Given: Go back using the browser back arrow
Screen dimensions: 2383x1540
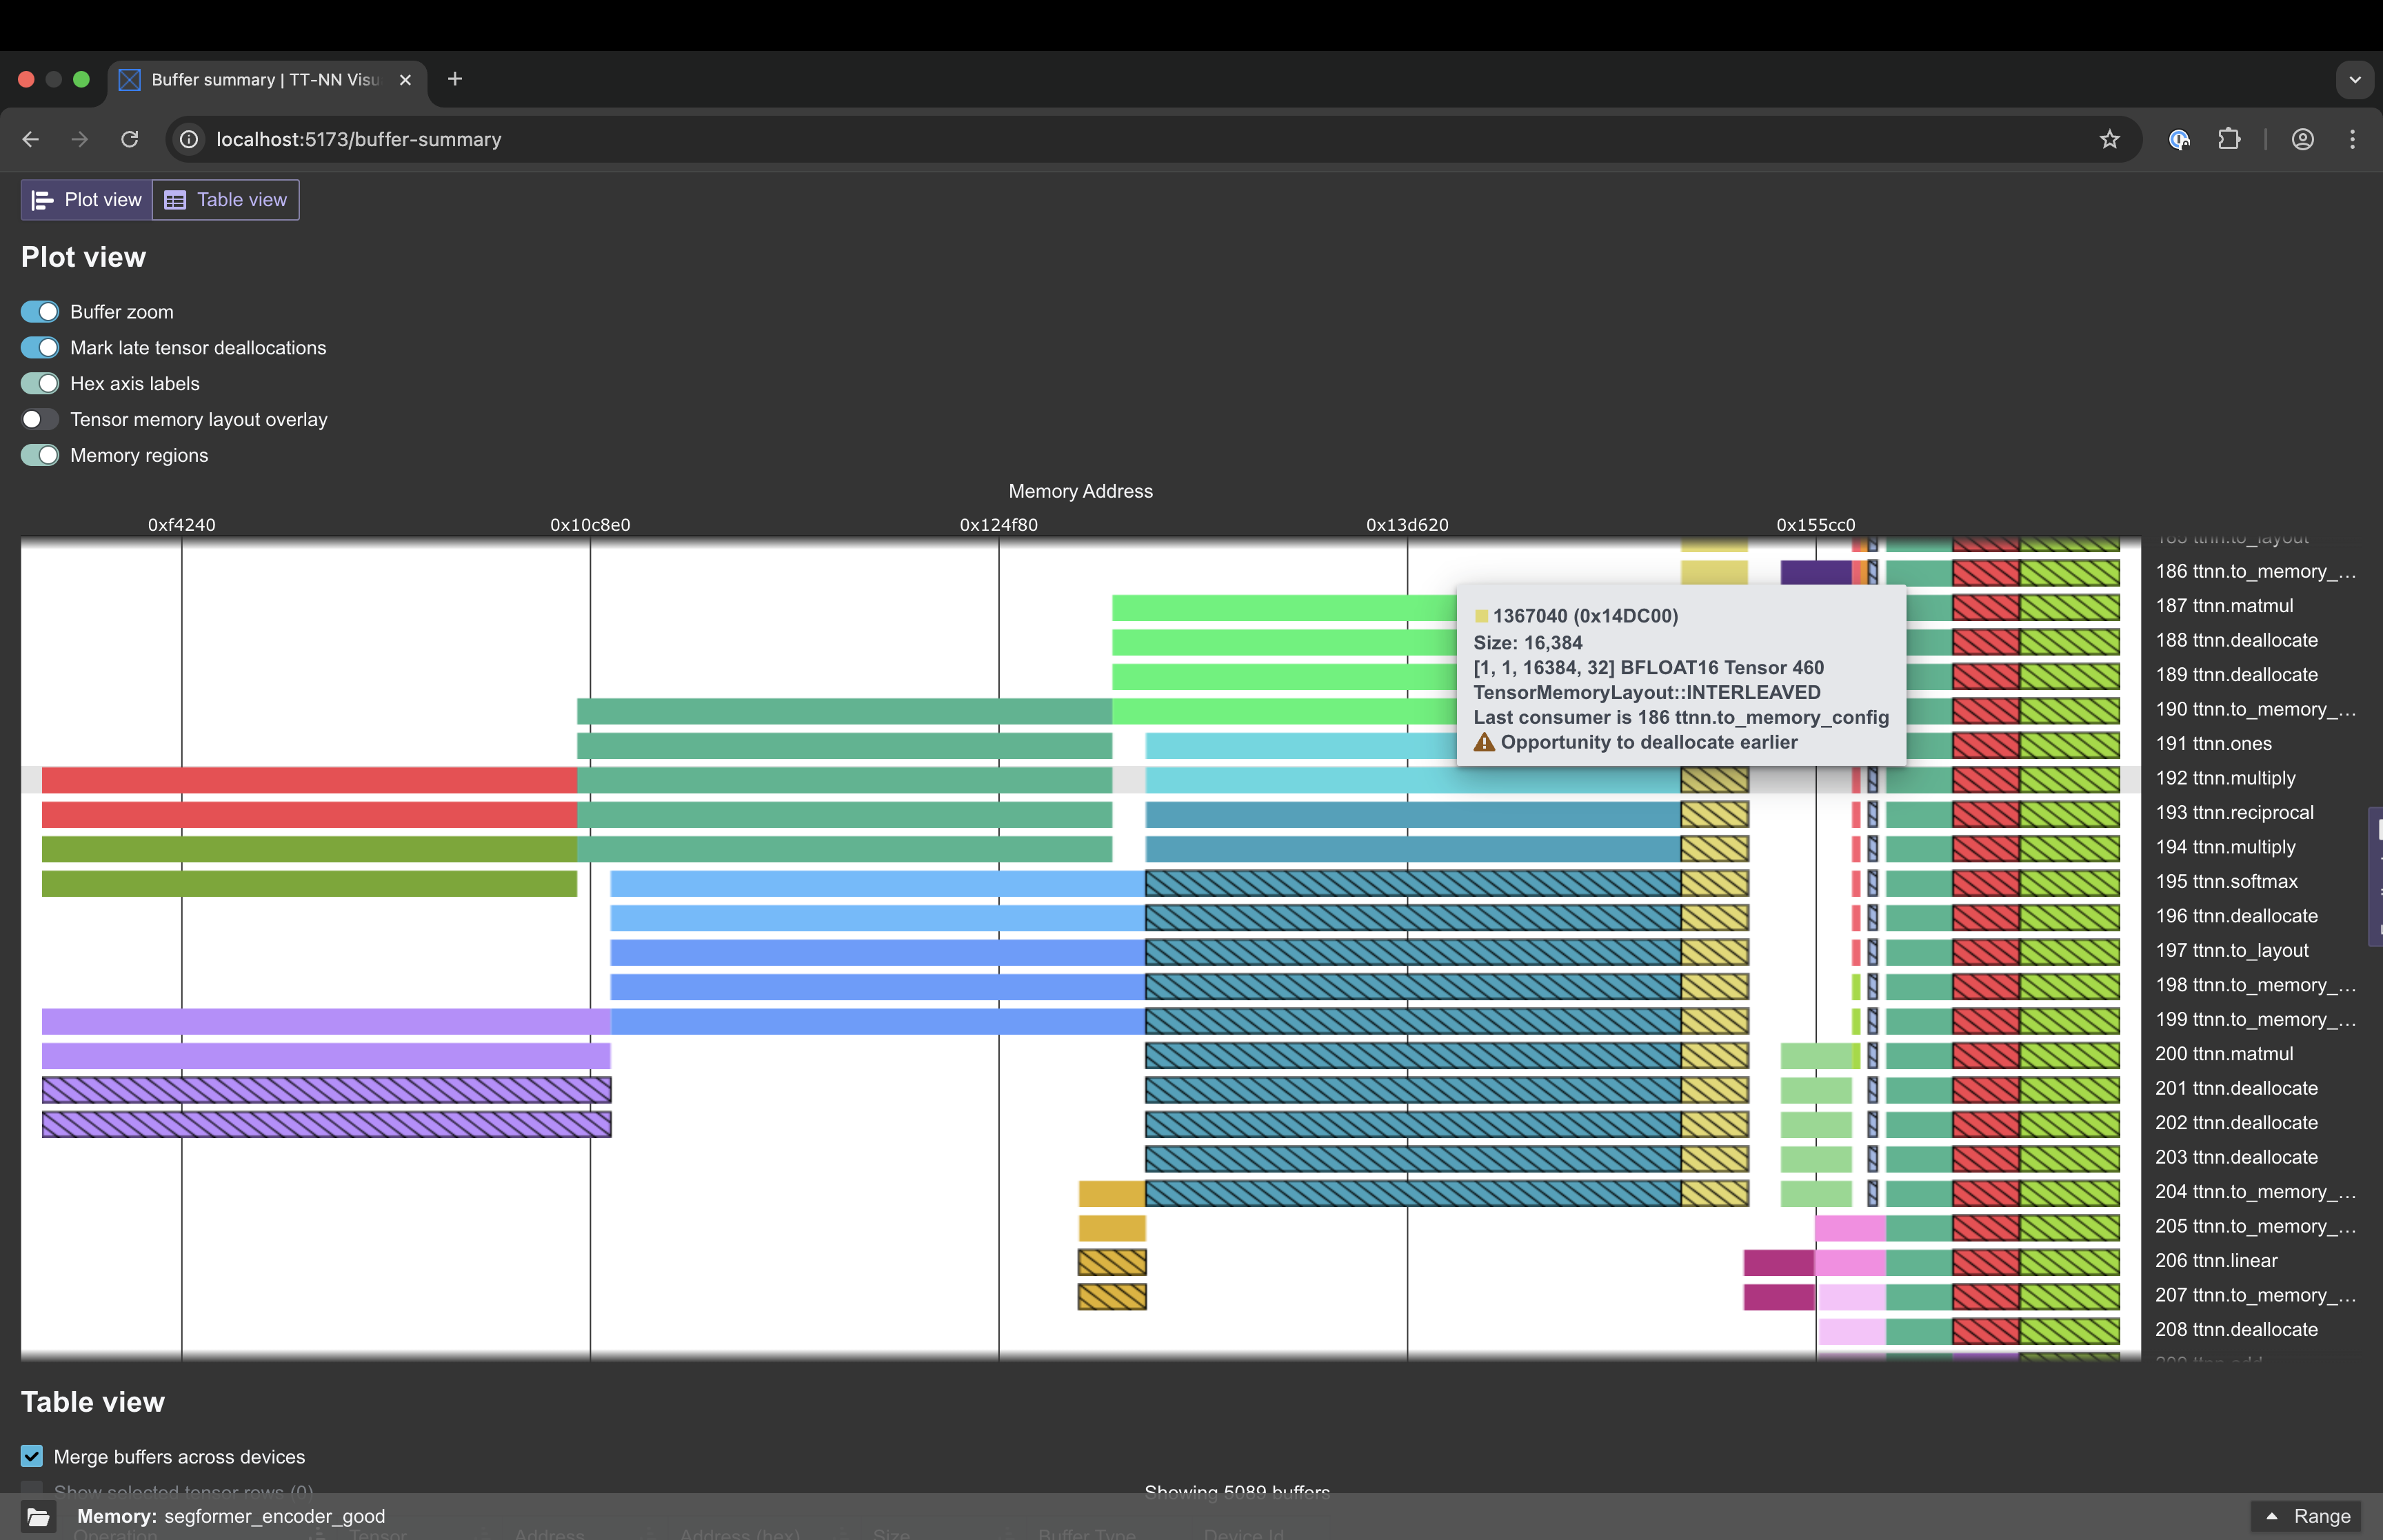Looking at the screenshot, I should pos(31,139).
